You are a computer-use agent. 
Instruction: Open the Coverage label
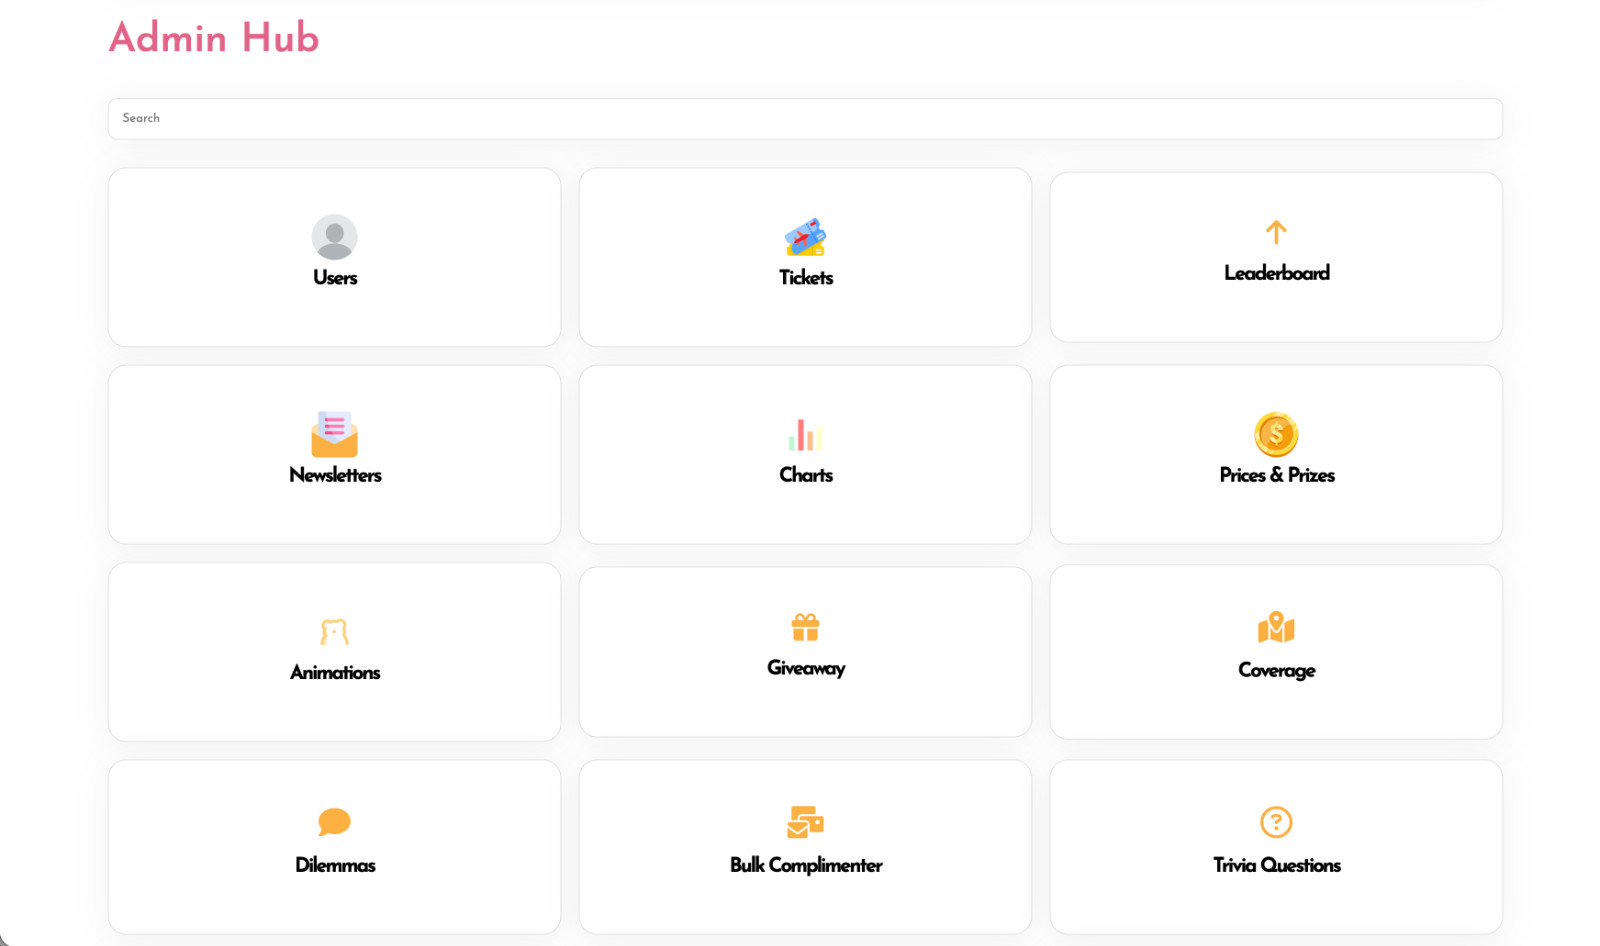coord(1277,670)
